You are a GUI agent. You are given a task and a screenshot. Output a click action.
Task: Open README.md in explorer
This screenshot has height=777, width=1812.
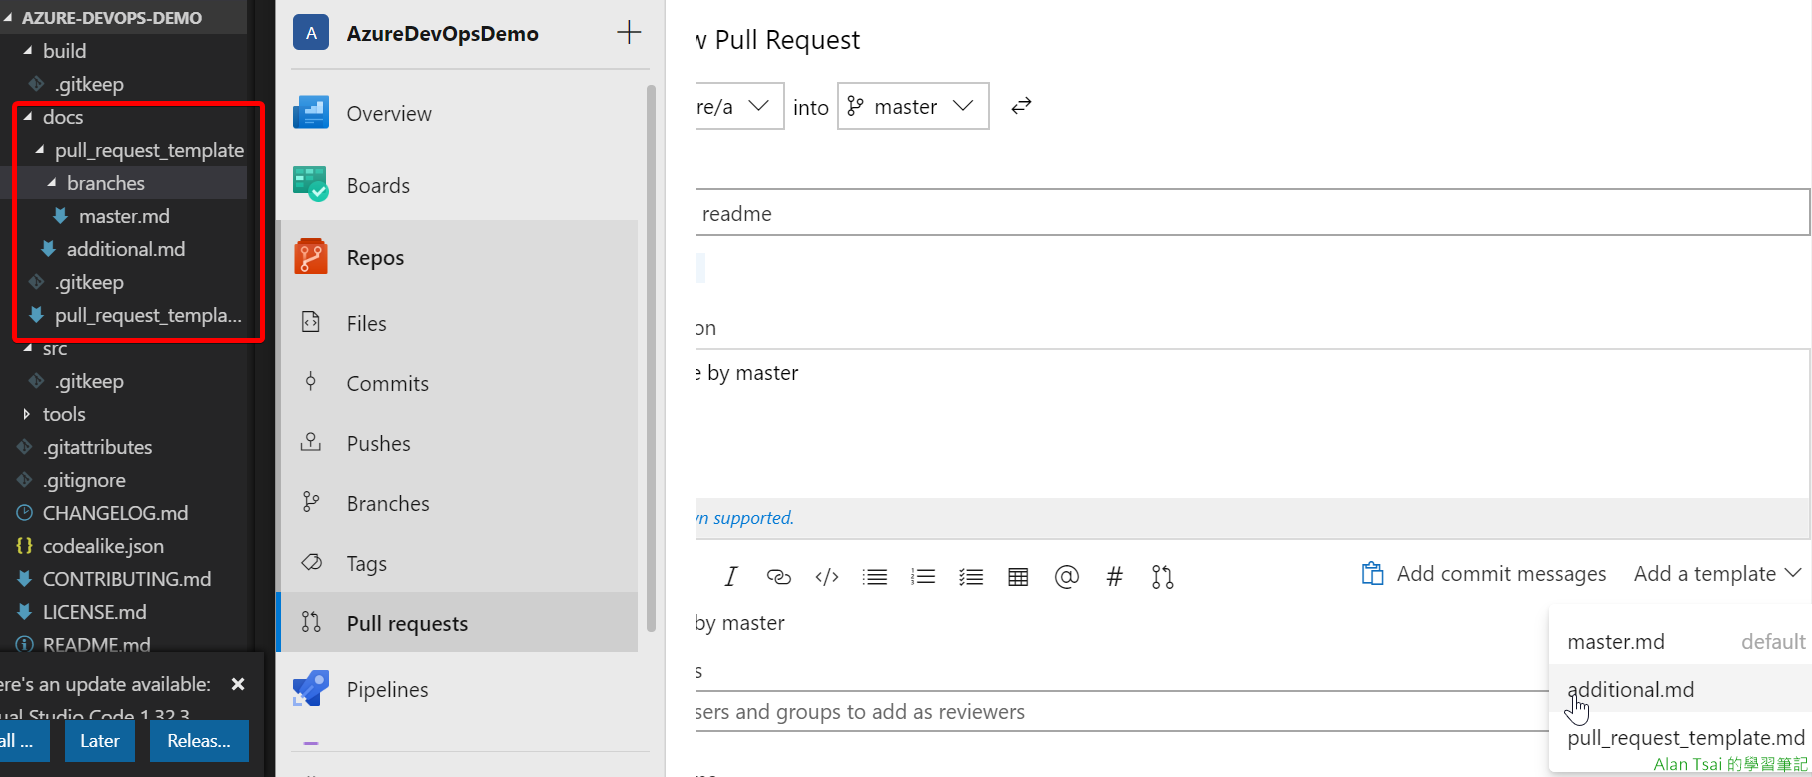[x=96, y=644]
